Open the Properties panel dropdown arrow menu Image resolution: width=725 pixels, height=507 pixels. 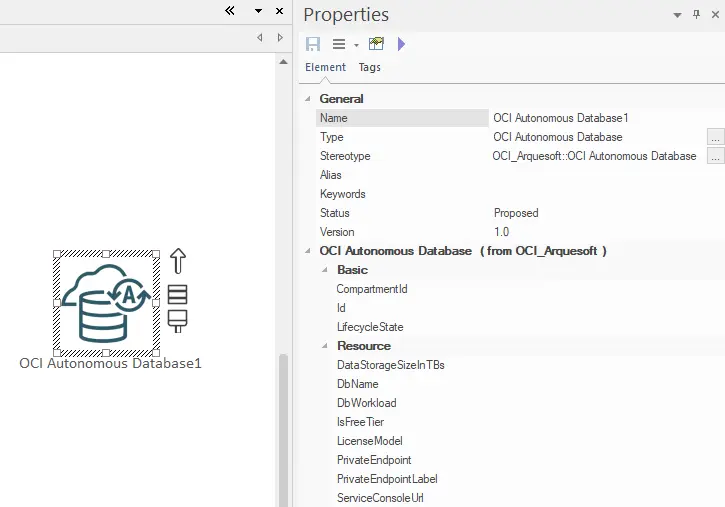[678, 15]
